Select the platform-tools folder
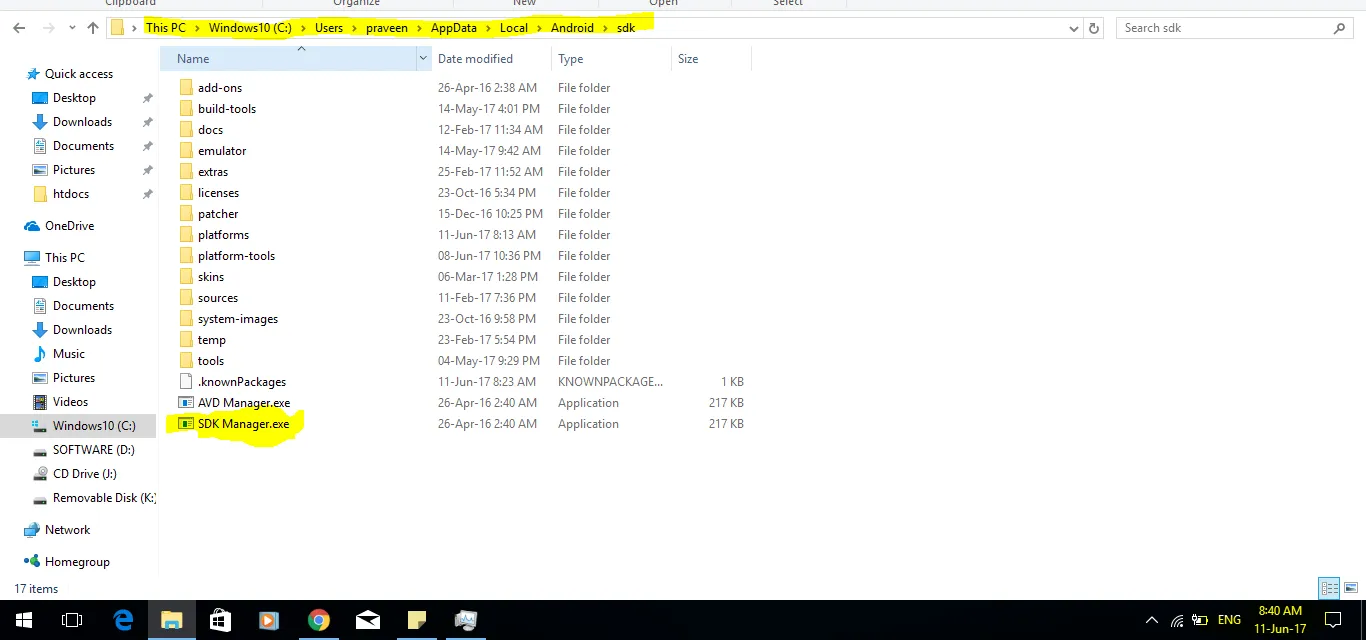 tap(236, 256)
